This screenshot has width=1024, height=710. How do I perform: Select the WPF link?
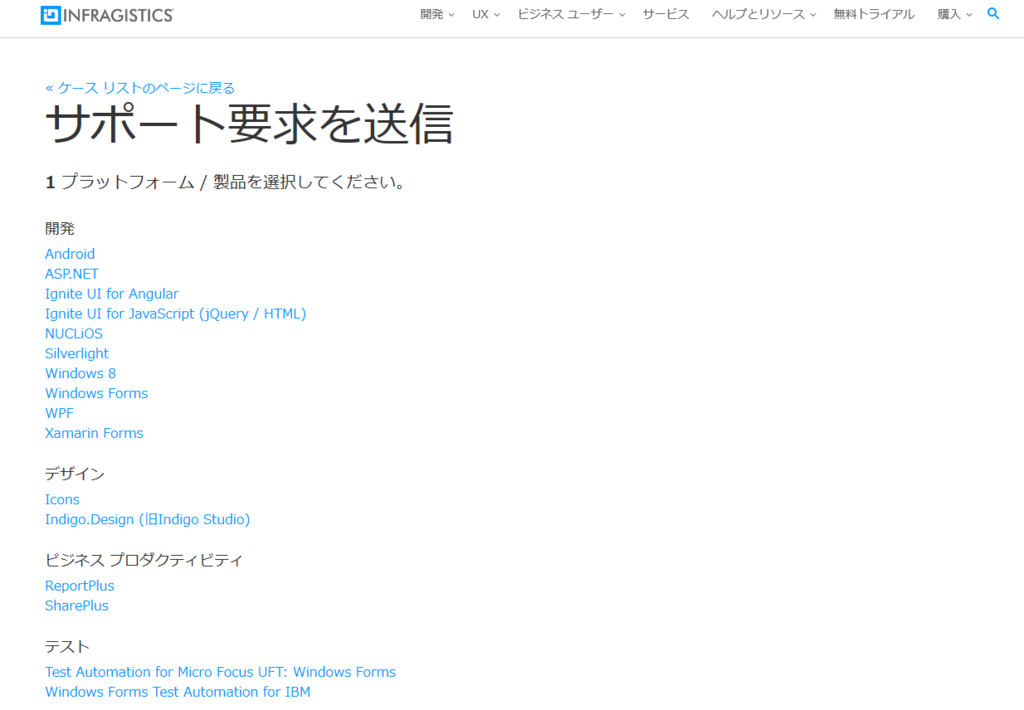[x=59, y=413]
